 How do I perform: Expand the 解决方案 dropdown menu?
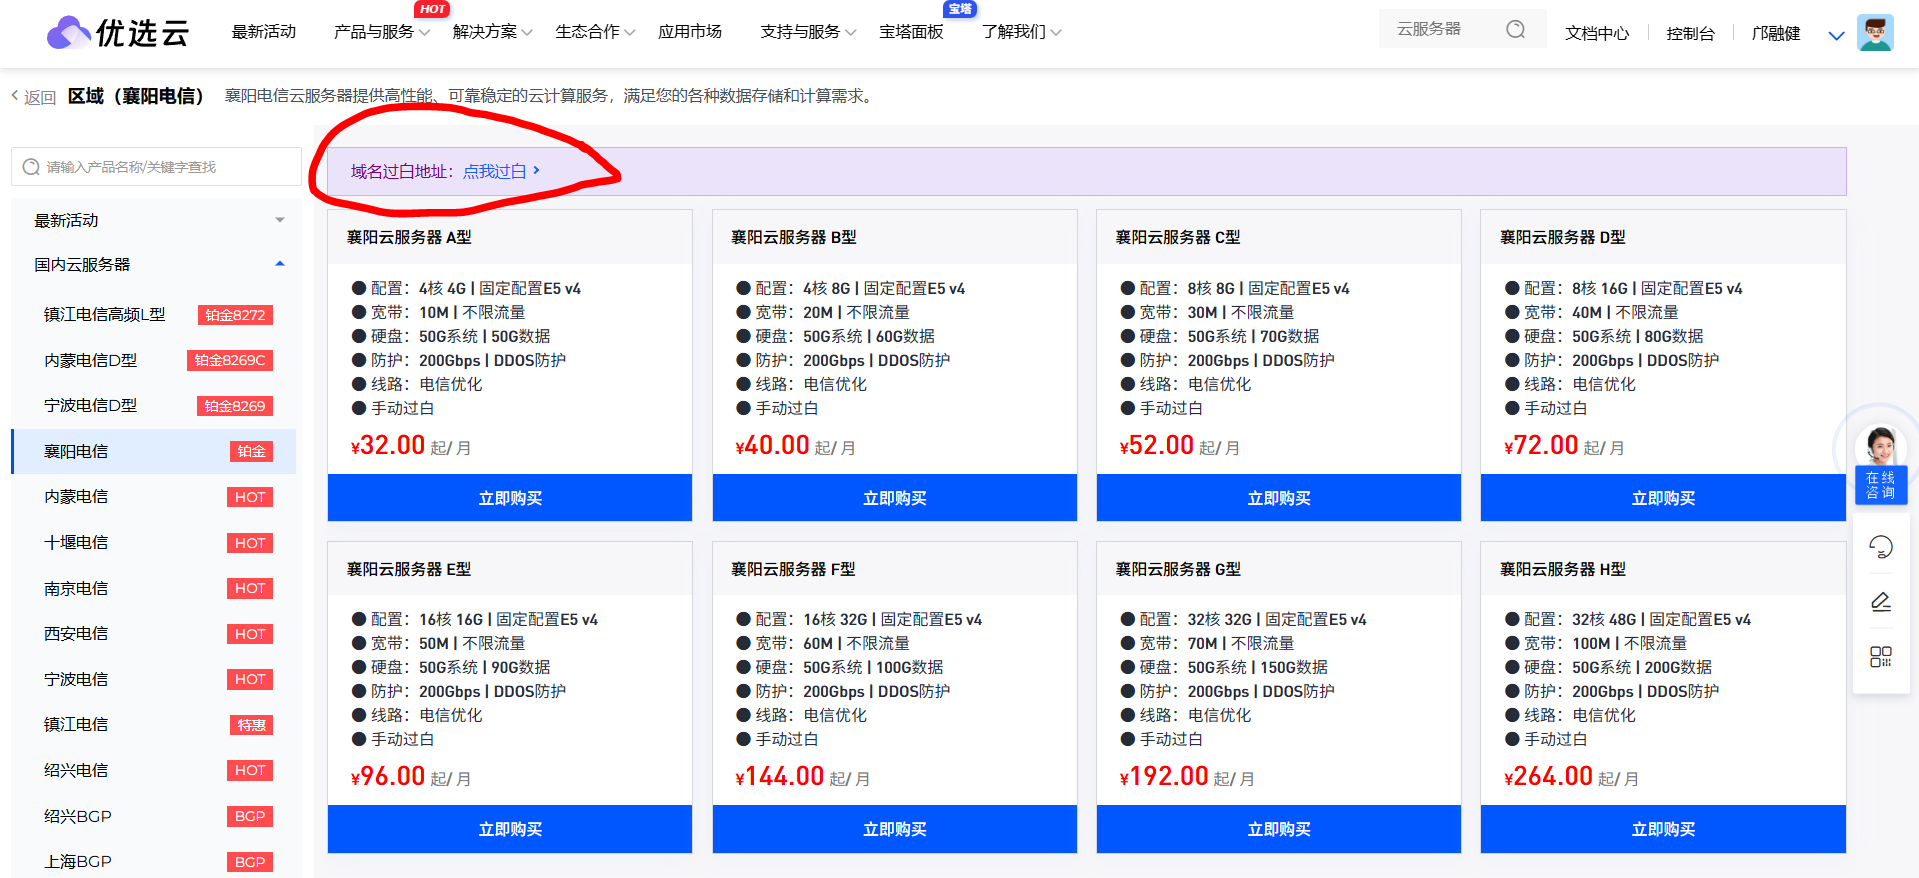click(492, 32)
